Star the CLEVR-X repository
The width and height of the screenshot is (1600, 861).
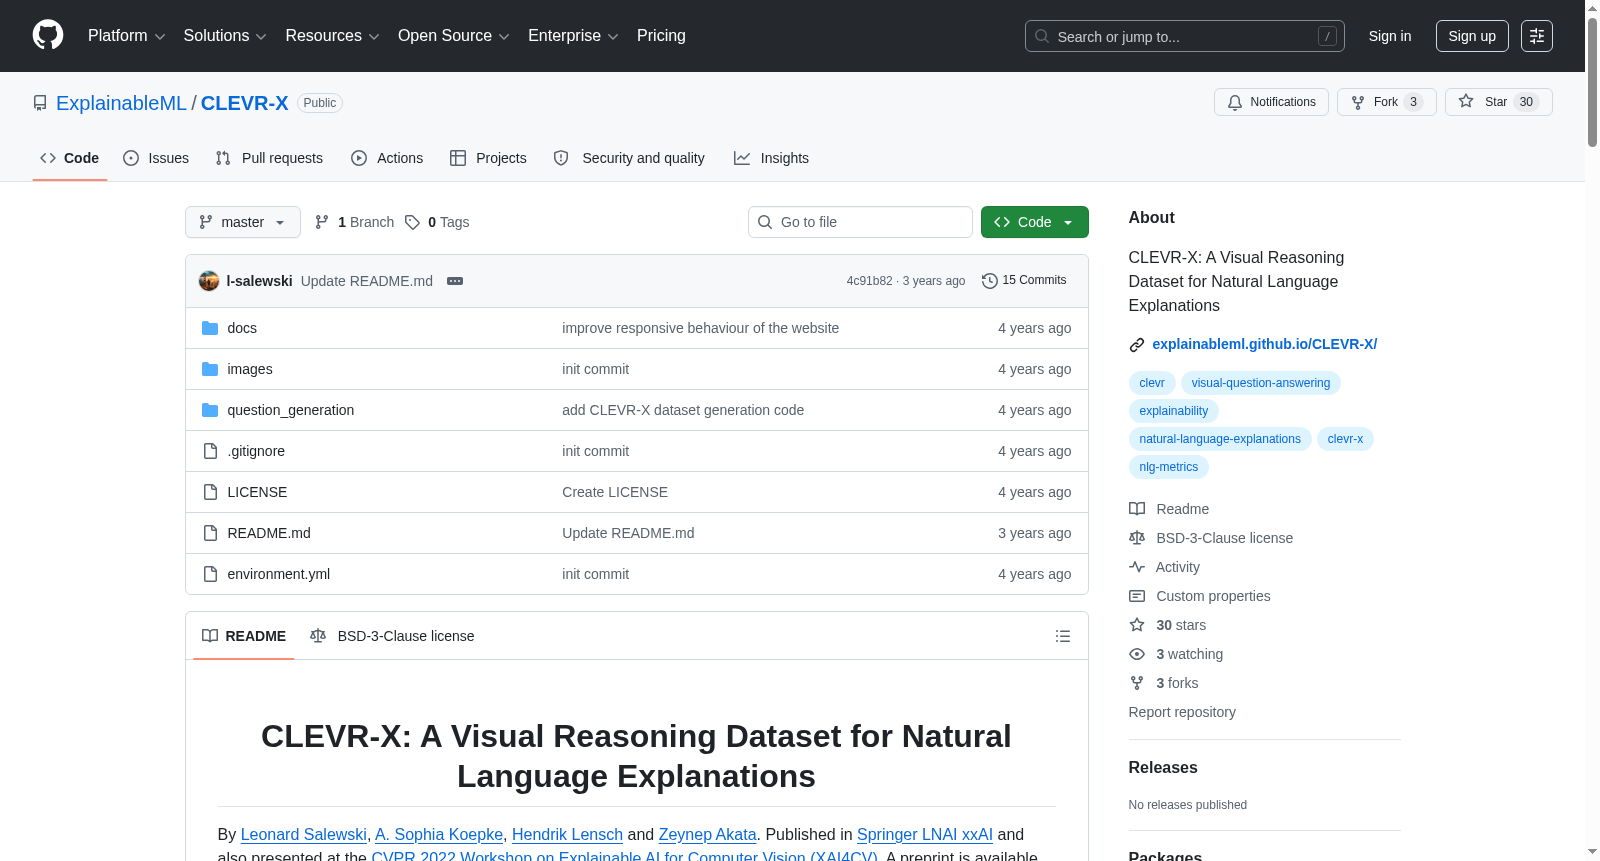tap(1498, 102)
